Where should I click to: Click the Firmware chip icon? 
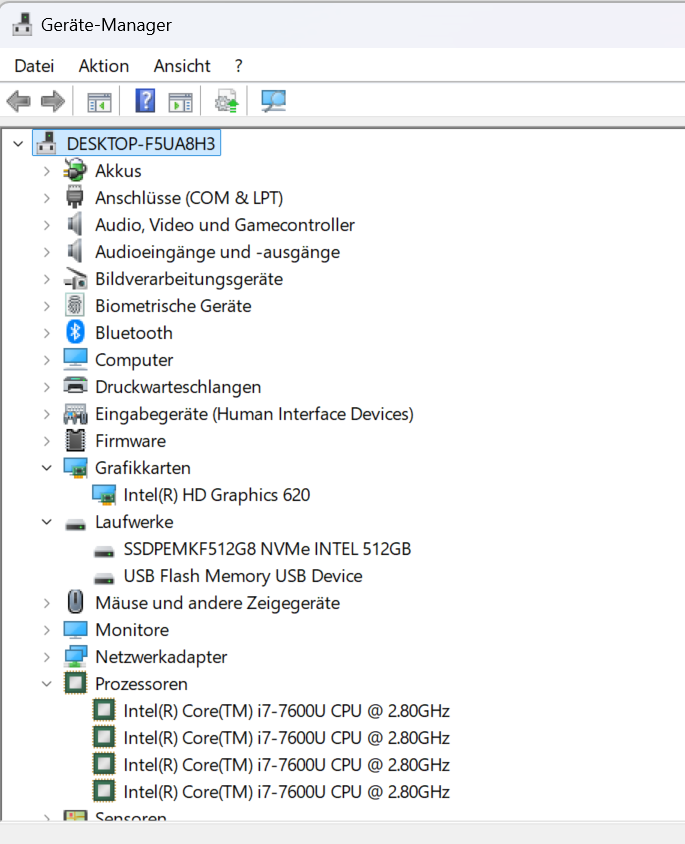75,441
